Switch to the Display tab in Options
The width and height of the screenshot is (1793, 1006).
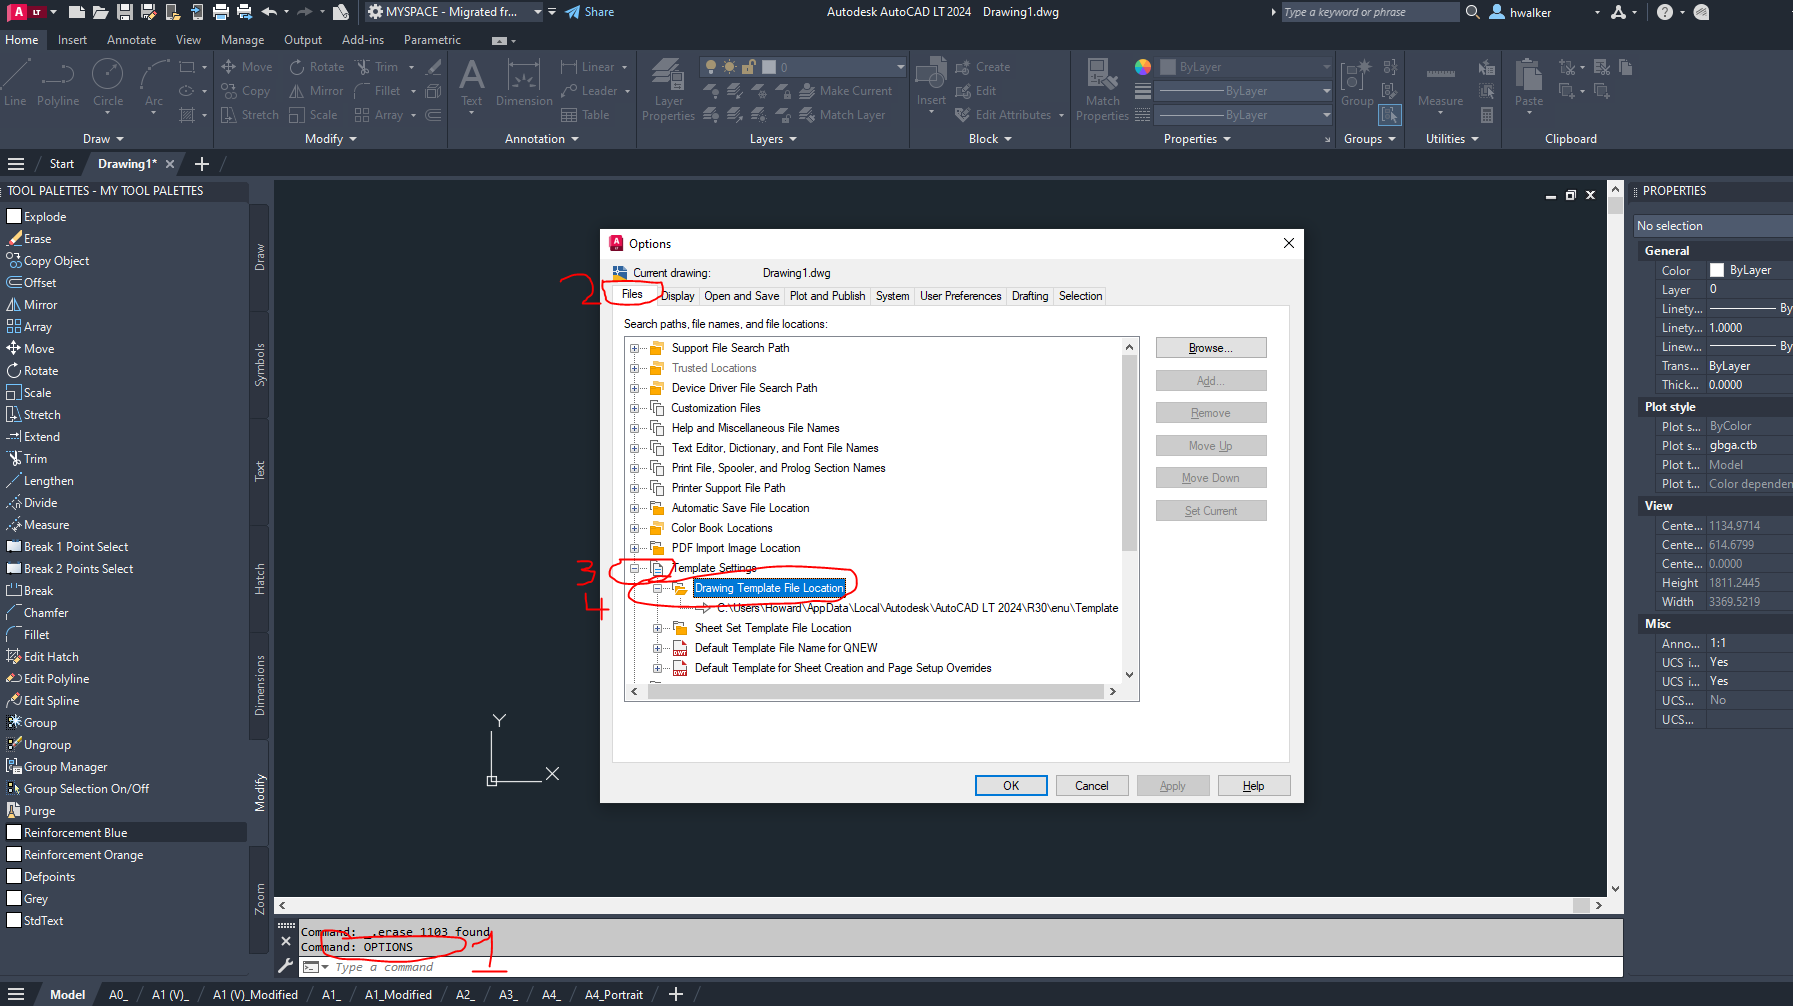(677, 295)
